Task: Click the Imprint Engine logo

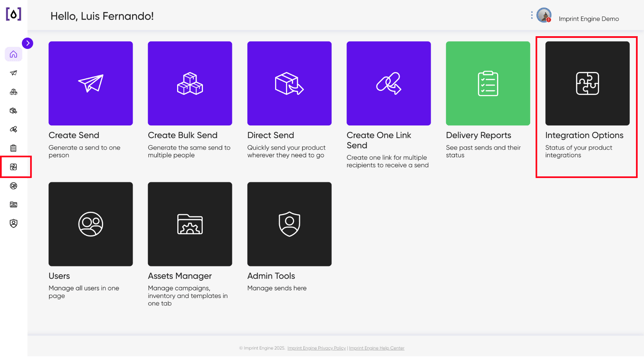Action: [x=14, y=14]
